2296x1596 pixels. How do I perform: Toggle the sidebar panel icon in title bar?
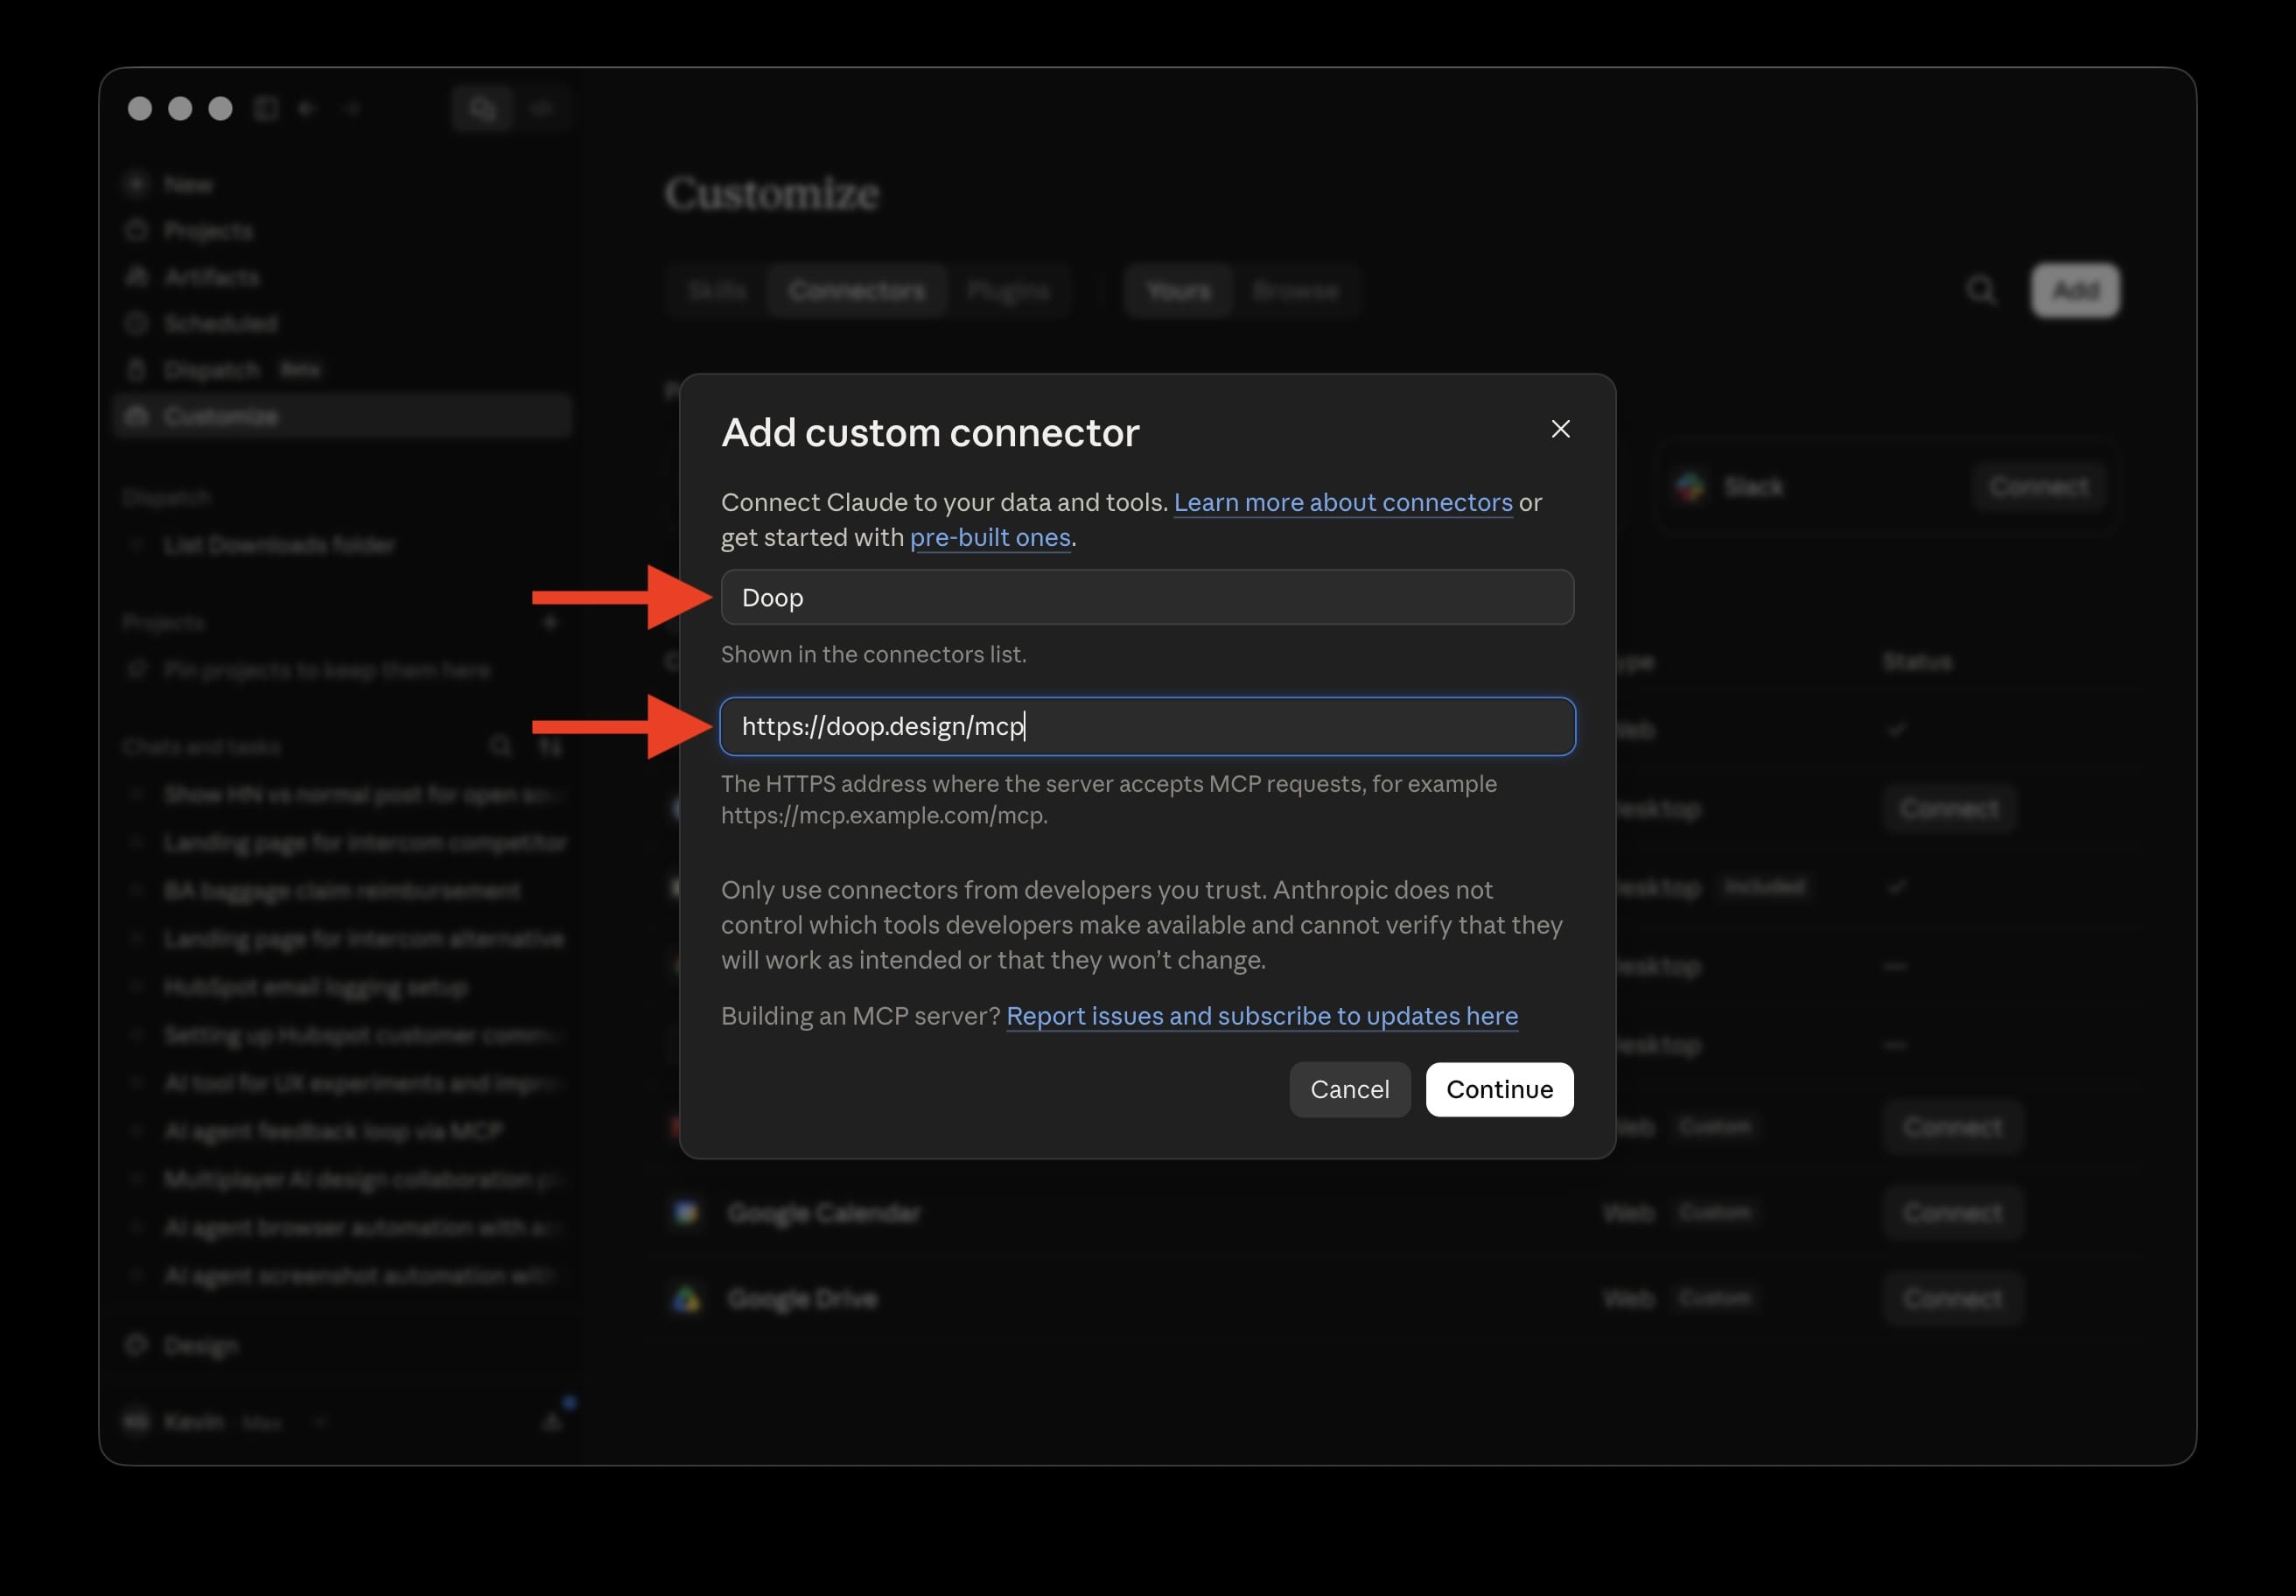pyautogui.click(x=266, y=108)
